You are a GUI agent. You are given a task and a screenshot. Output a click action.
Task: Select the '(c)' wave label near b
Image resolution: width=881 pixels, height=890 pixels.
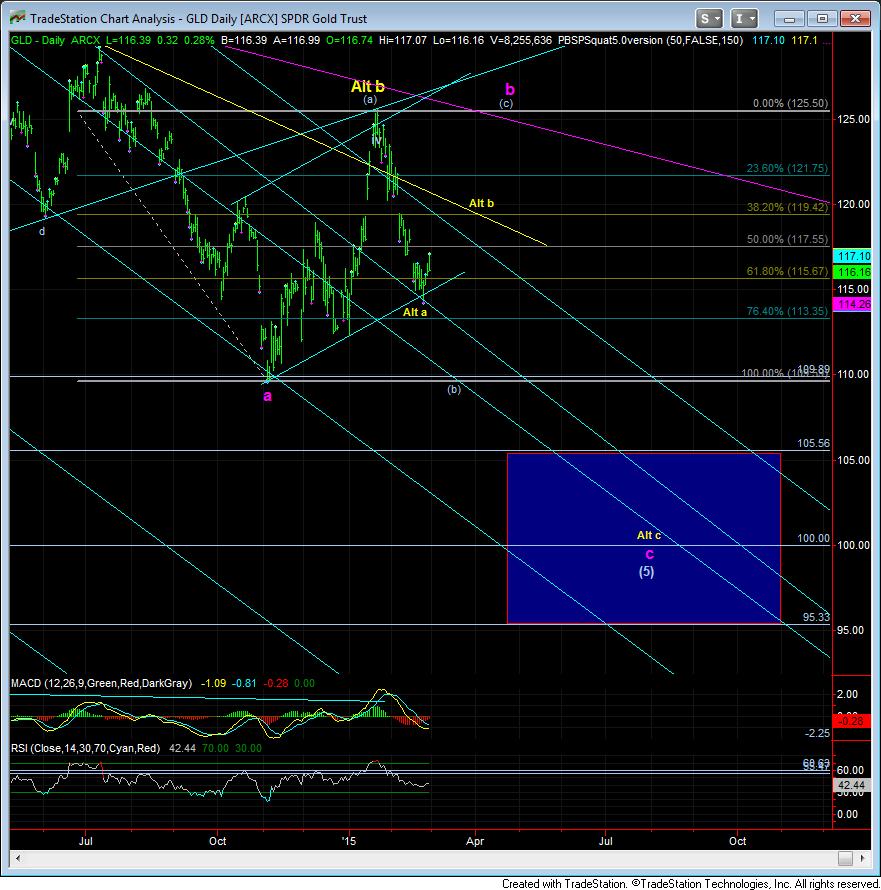tap(506, 103)
